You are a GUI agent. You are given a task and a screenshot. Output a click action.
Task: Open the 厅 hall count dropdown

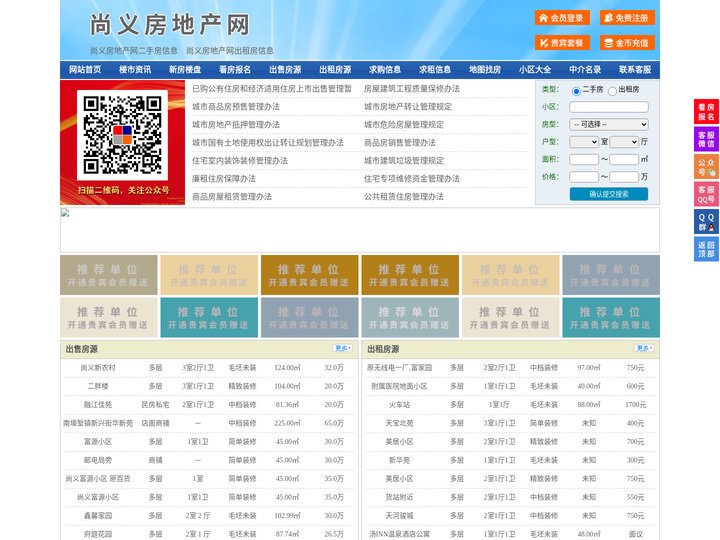click(x=624, y=142)
